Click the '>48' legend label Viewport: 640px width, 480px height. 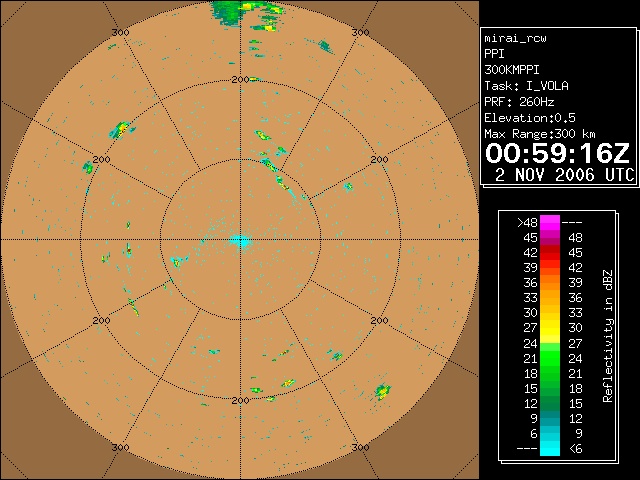(527, 223)
